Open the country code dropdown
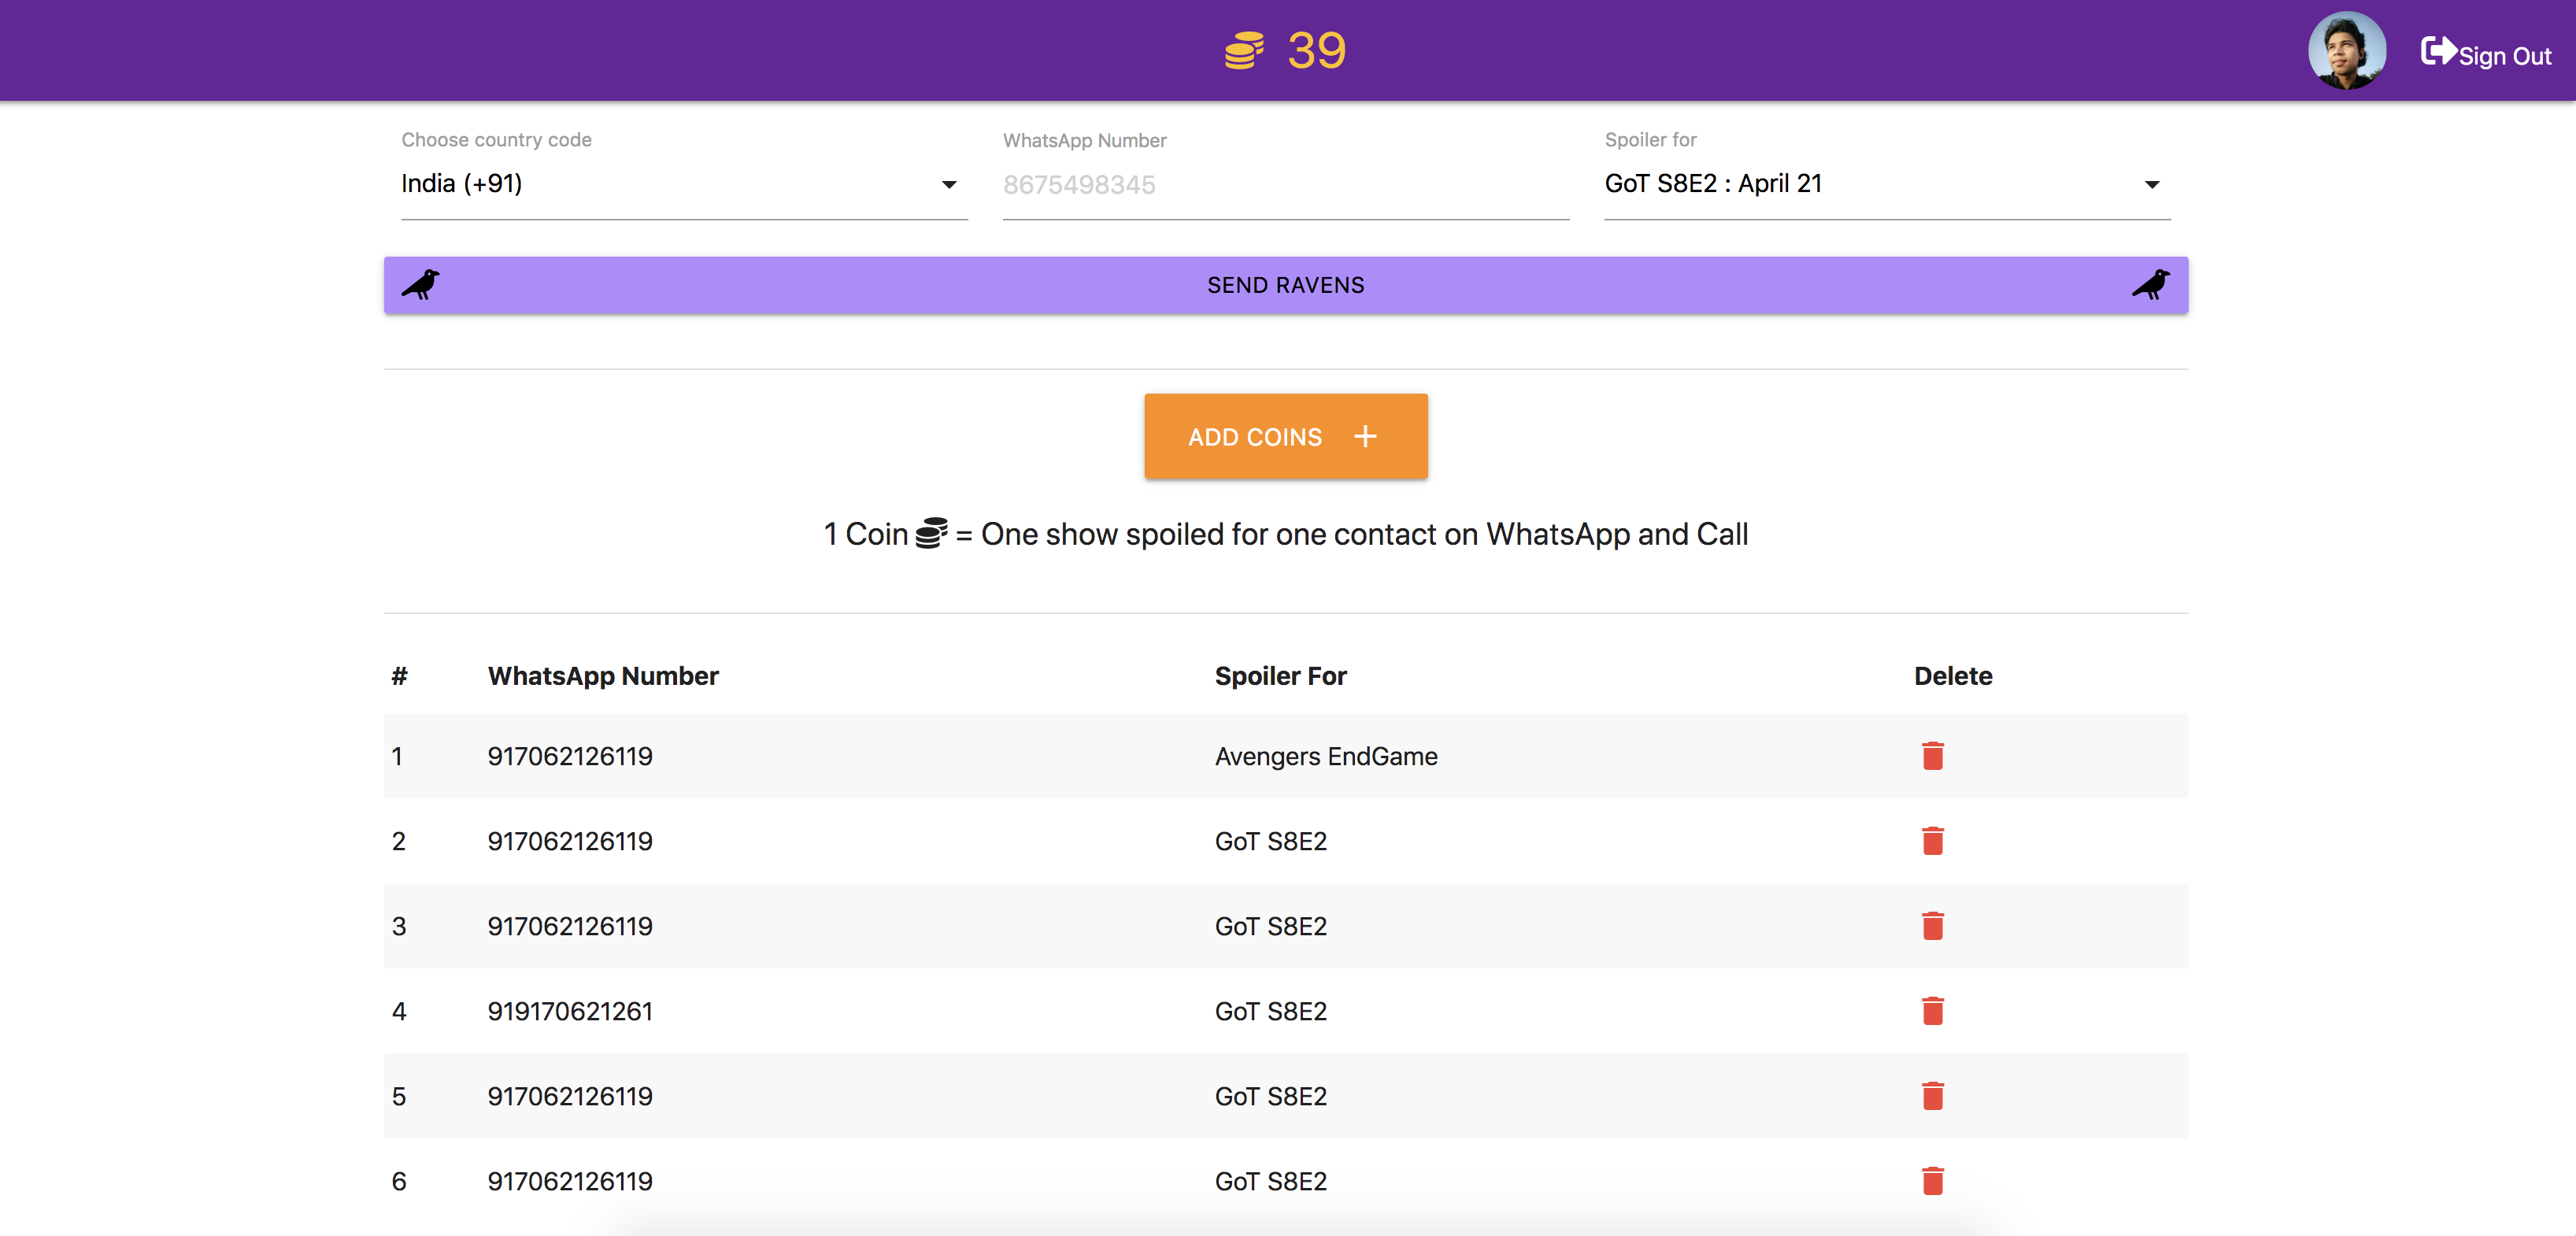This screenshot has width=2576, height=1236. (x=683, y=184)
